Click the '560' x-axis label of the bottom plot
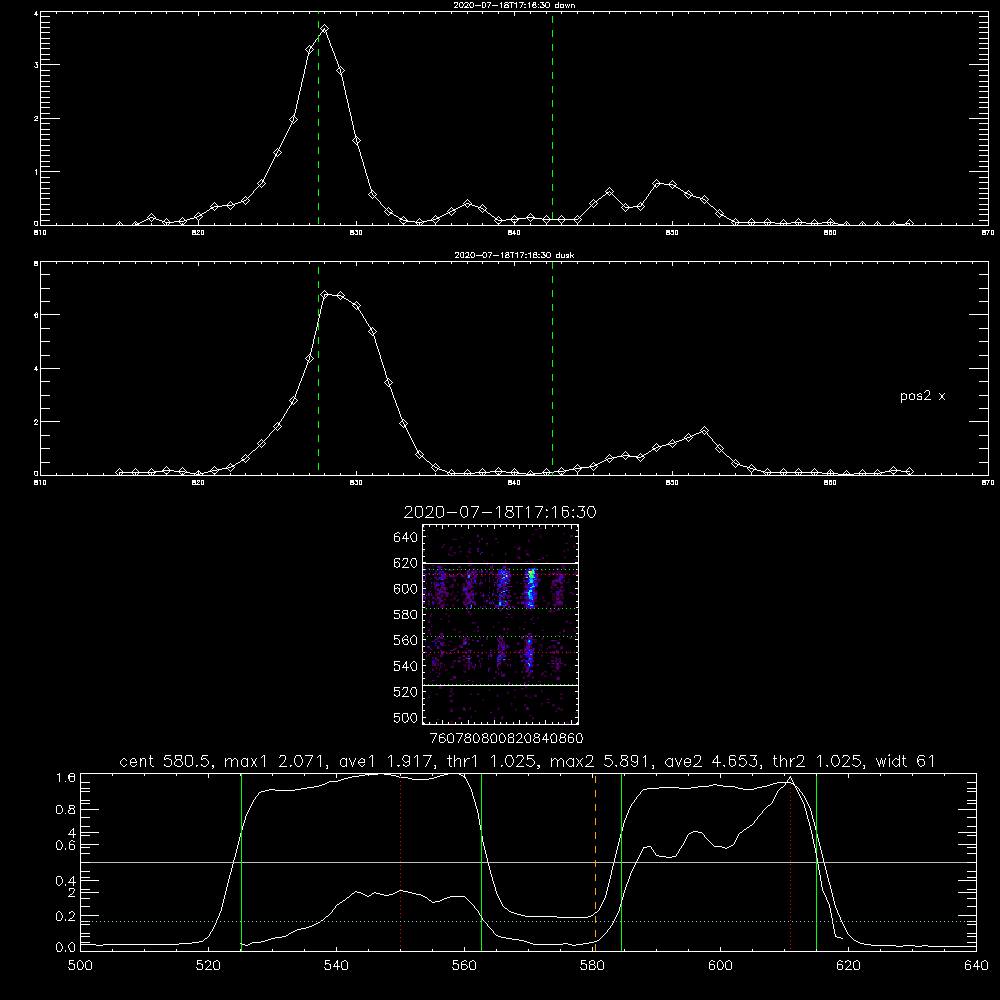This screenshot has height=1000, width=1000. pyautogui.click(x=464, y=966)
